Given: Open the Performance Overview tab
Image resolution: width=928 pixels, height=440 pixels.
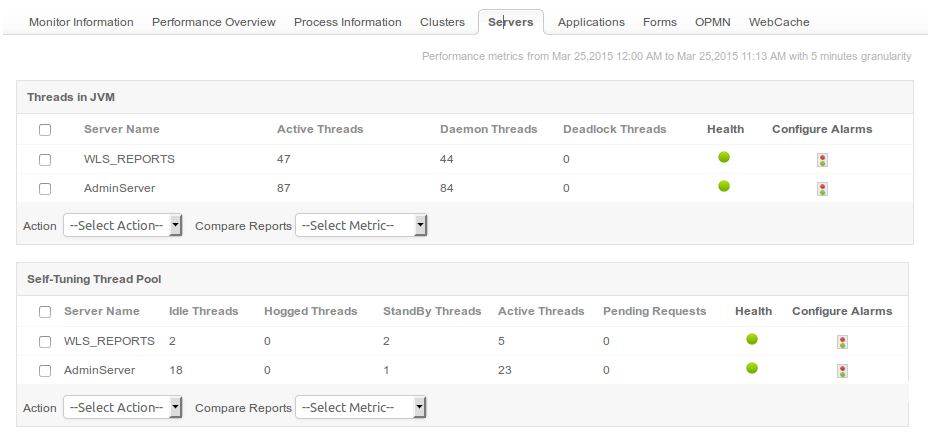Looking at the screenshot, I should [213, 22].
